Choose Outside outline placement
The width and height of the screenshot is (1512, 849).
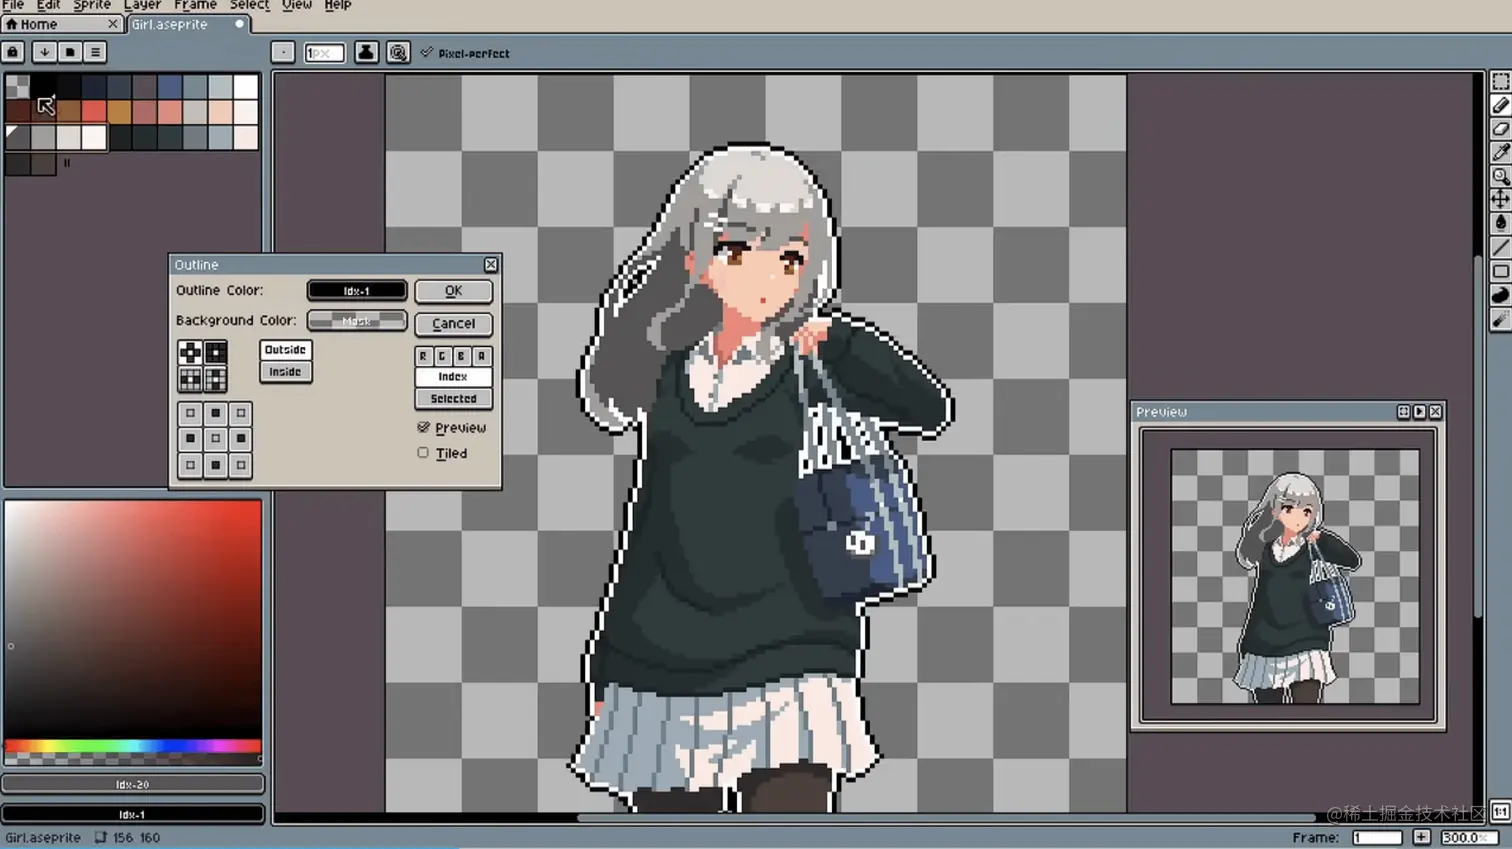point(285,350)
